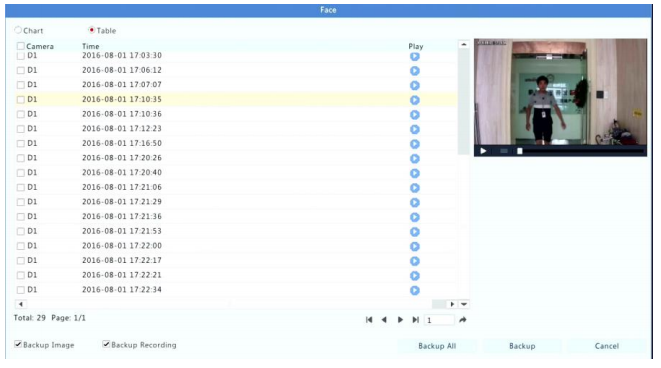Go to the next page of results
Viewport: 661px width, 368px height.
(400, 320)
